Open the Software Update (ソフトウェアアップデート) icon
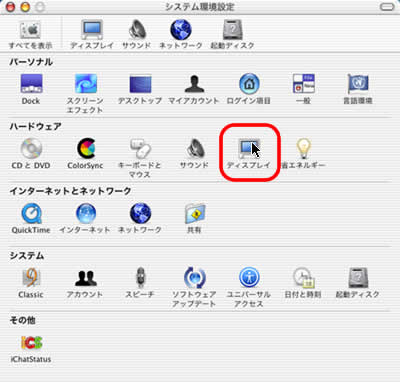Viewport: 400px width, 382px height. (195, 277)
